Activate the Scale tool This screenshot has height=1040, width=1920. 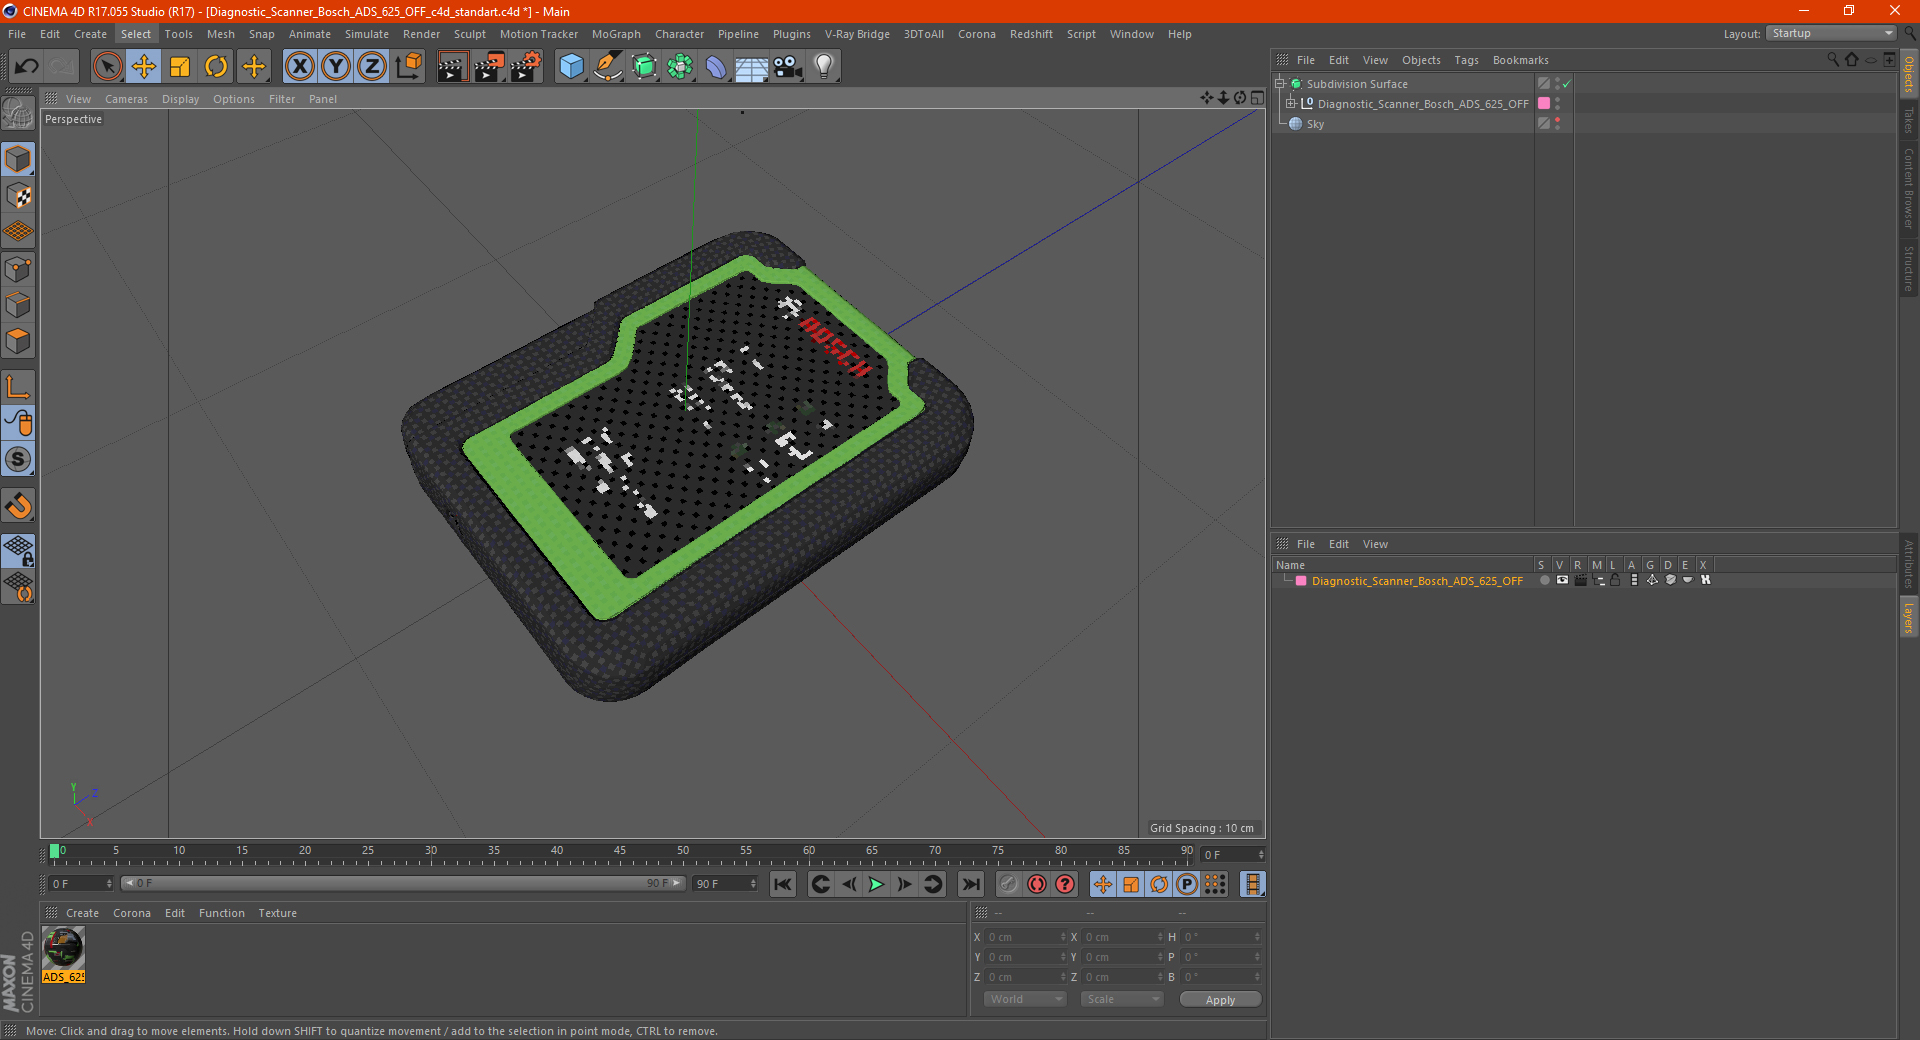point(180,67)
